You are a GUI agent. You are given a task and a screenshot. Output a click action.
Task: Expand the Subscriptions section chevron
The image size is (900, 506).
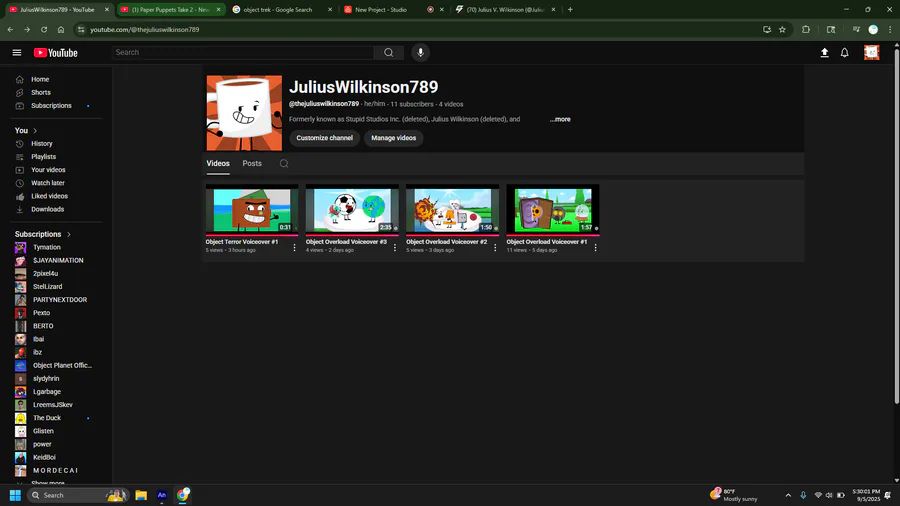click(x=69, y=234)
